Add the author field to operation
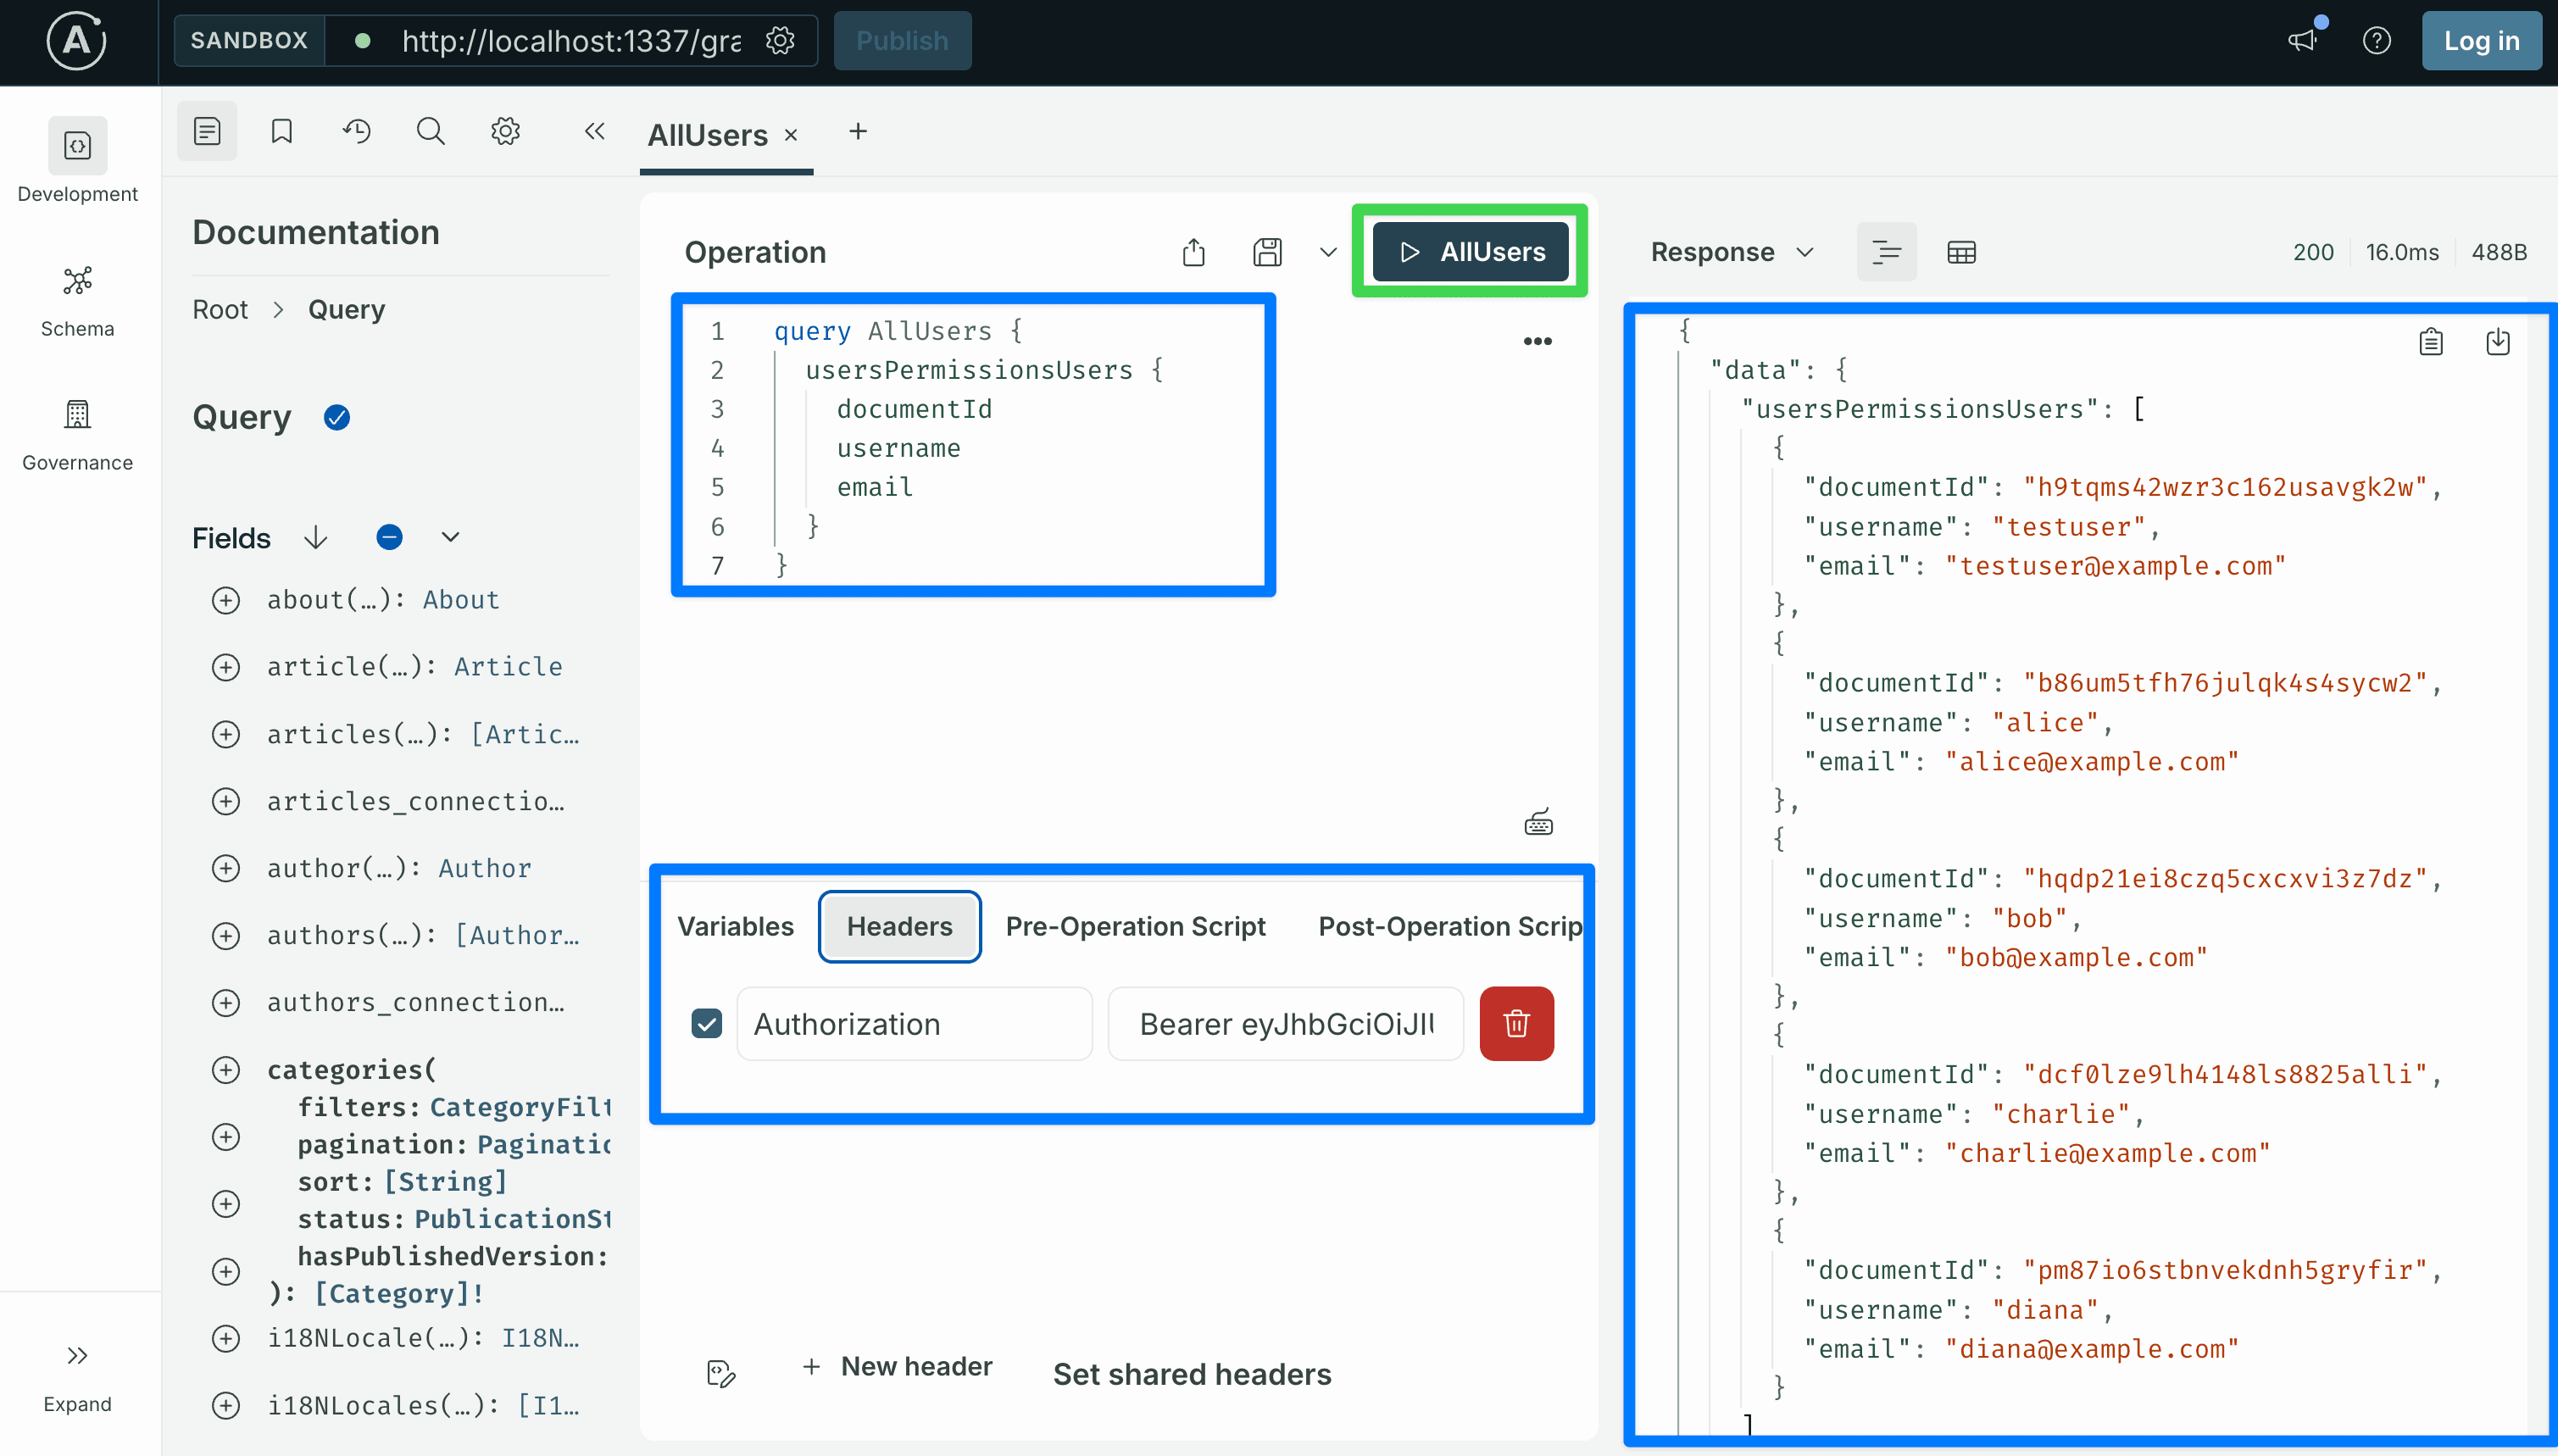The image size is (2558, 1456). point(226,868)
